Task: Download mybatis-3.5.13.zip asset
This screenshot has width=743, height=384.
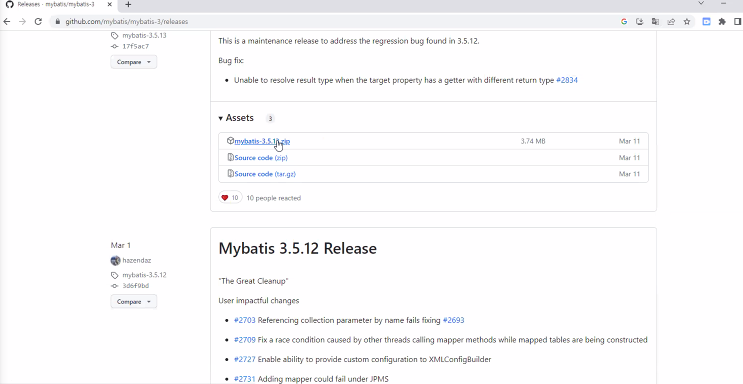Action: click(262, 141)
